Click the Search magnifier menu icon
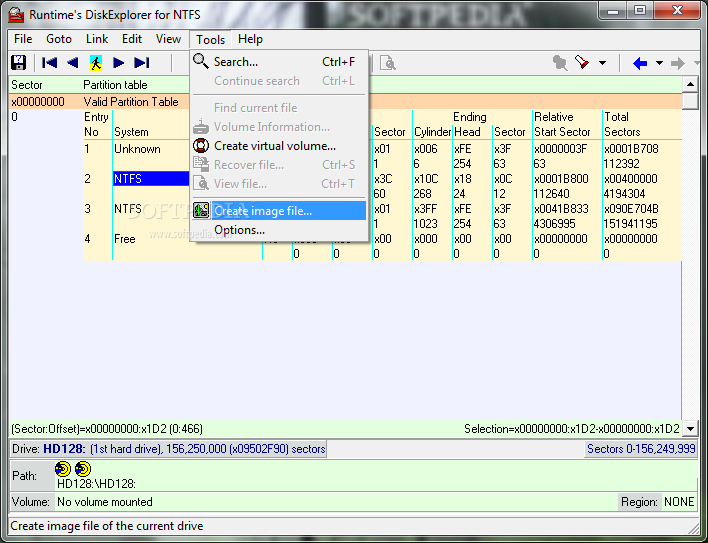Screen dimensions: 708x543 click(201, 61)
